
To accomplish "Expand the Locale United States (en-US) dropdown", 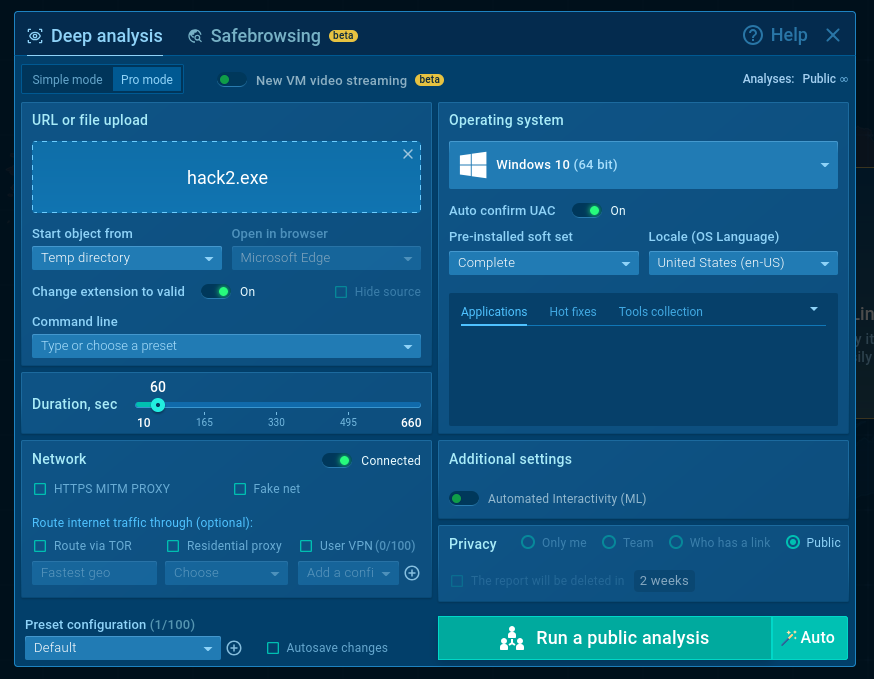I will tap(743, 263).
